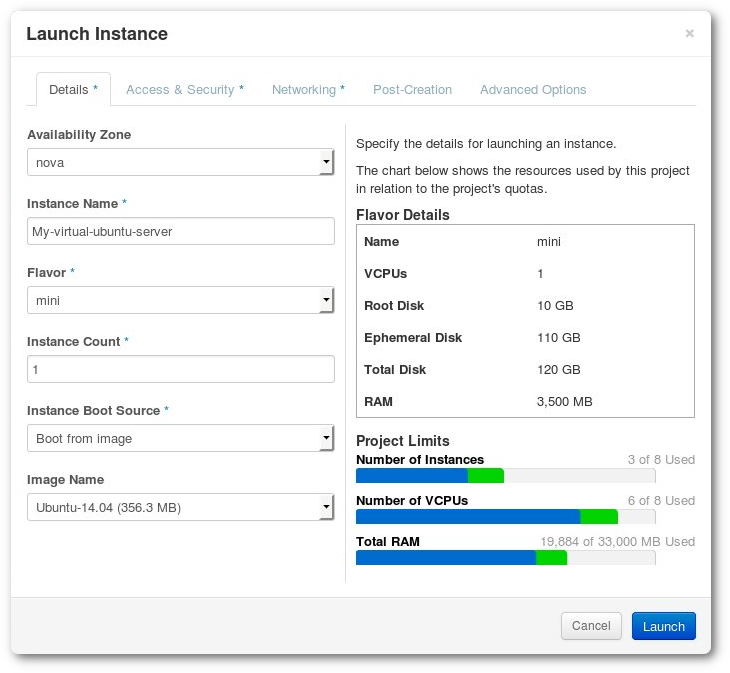This screenshot has width=730, height=673.
Task: Click the Launch button
Action: (x=663, y=626)
